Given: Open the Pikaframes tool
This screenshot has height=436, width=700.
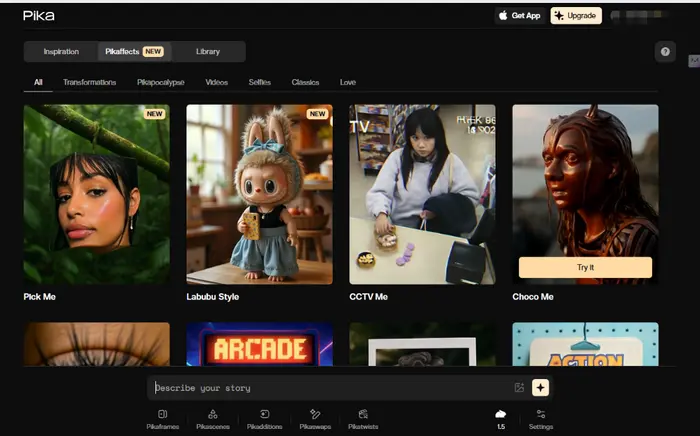Looking at the screenshot, I should pos(163,418).
